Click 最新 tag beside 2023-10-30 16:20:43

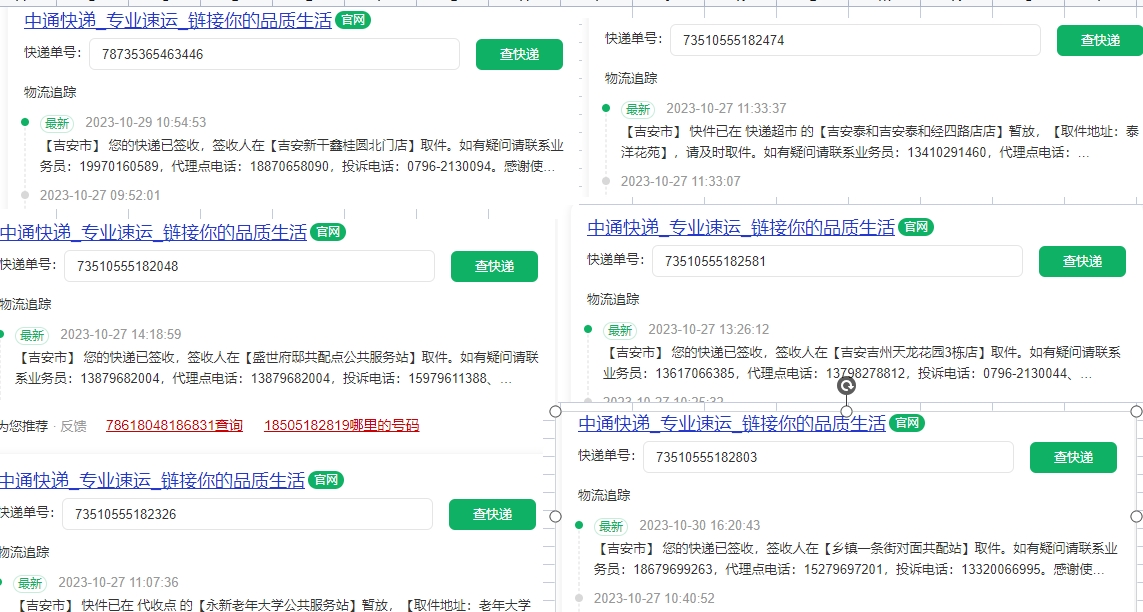[x=611, y=526]
